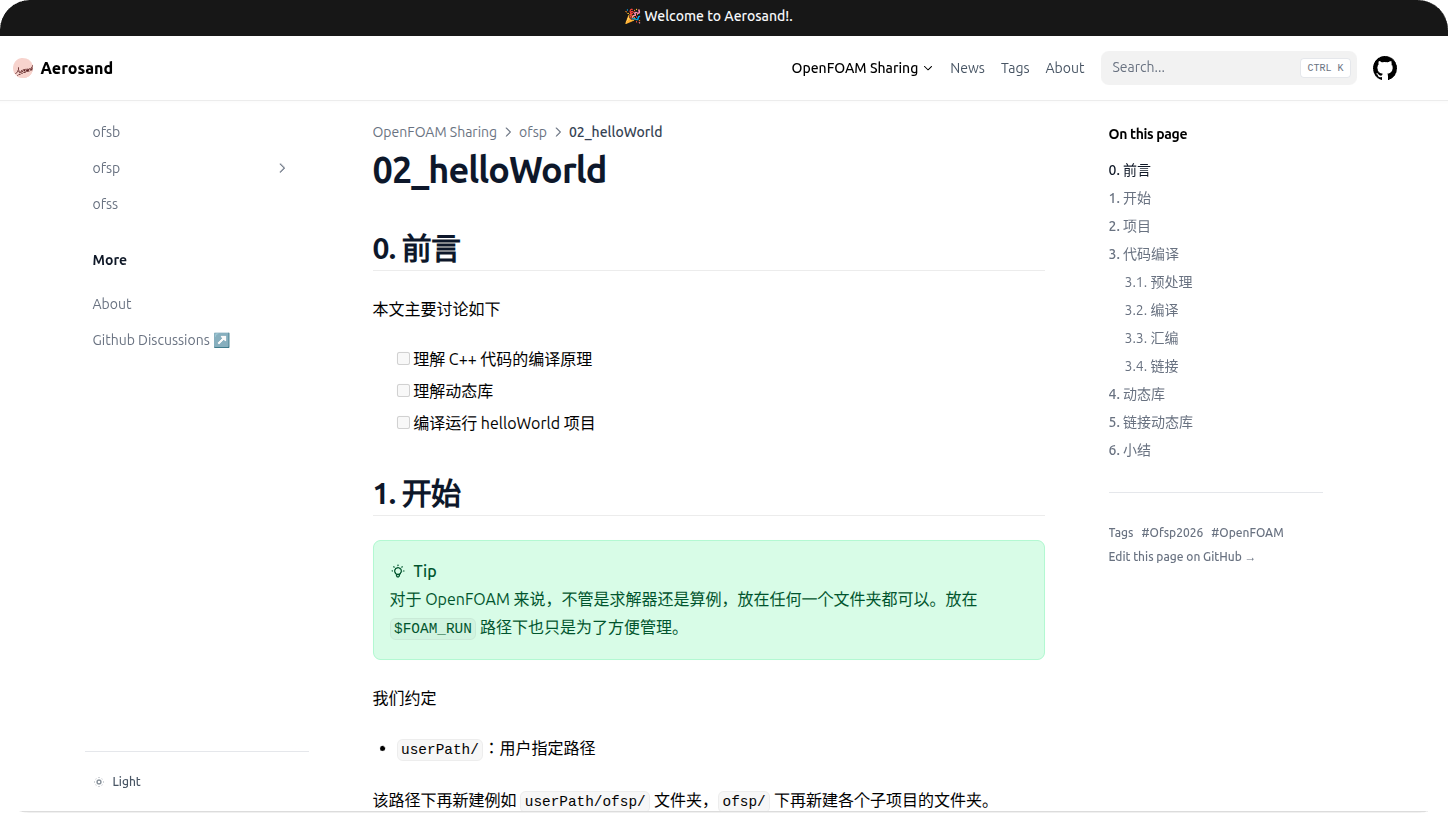This screenshot has width=1448, height=813.
Task: Select ofsp in the sidebar
Action: pyautogui.click(x=106, y=168)
